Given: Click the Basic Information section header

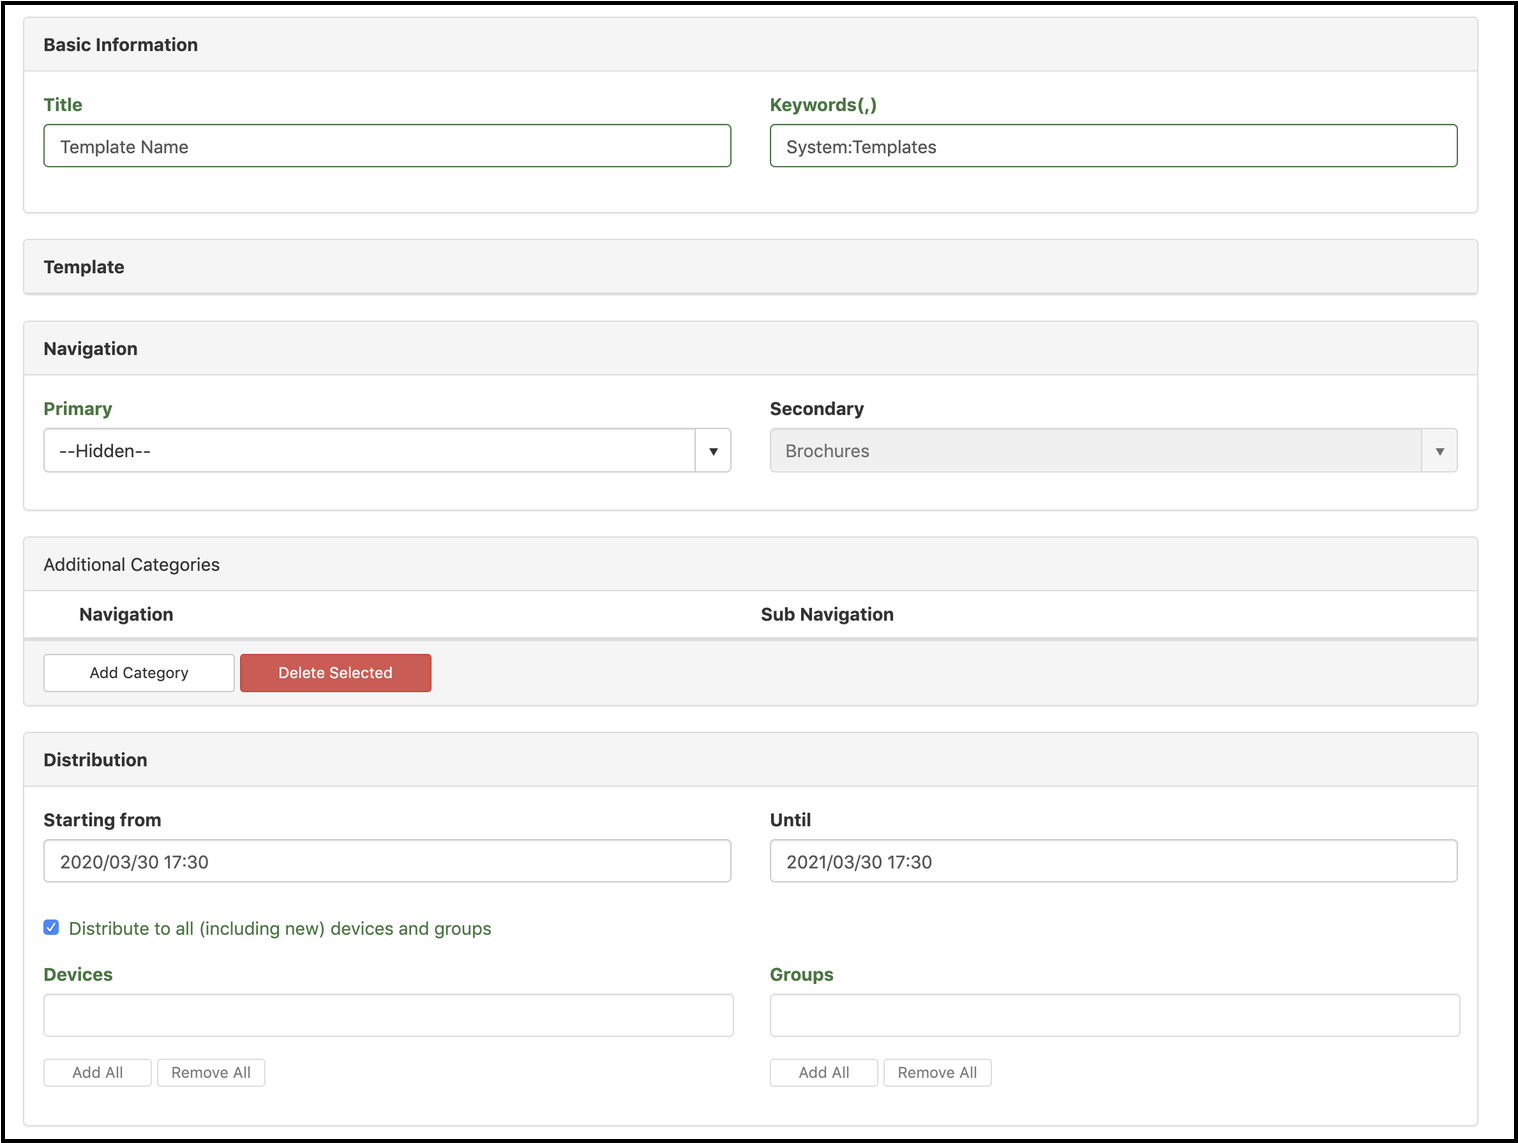Looking at the screenshot, I should pyautogui.click(x=120, y=44).
